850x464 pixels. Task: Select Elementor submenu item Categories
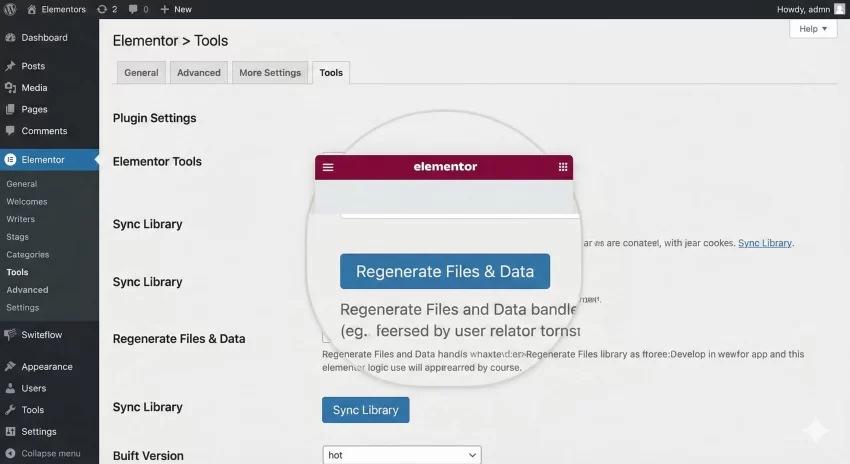pyautogui.click(x=28, y=254)
